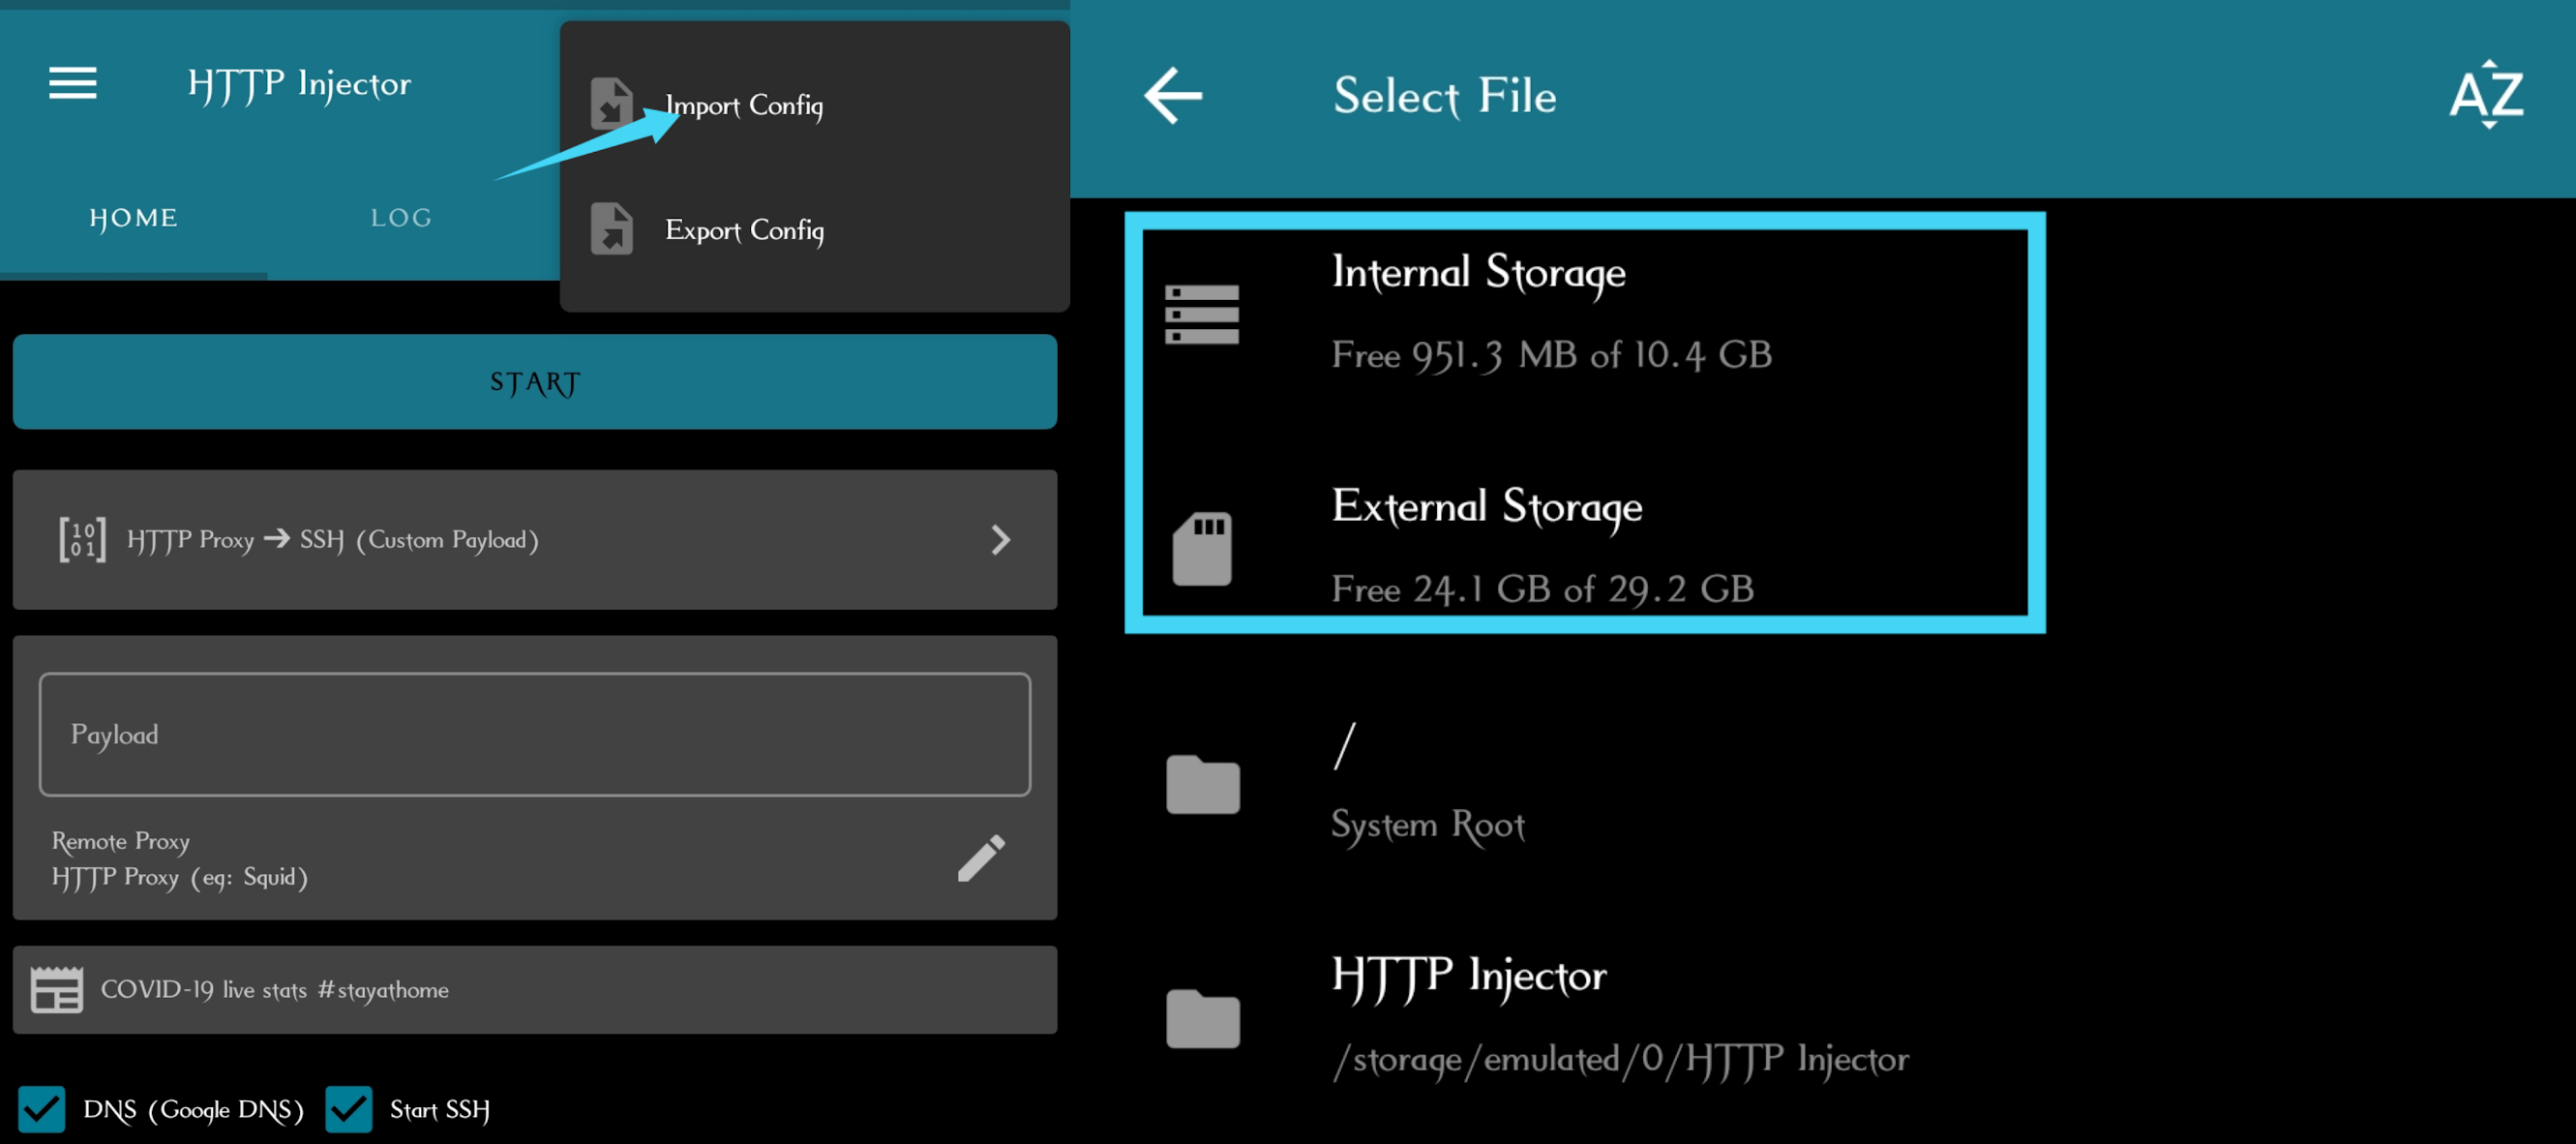The height and width of the screenshot is (1144, 2576).
Task: Select the HOME tab
Action: tap(133, 218)
